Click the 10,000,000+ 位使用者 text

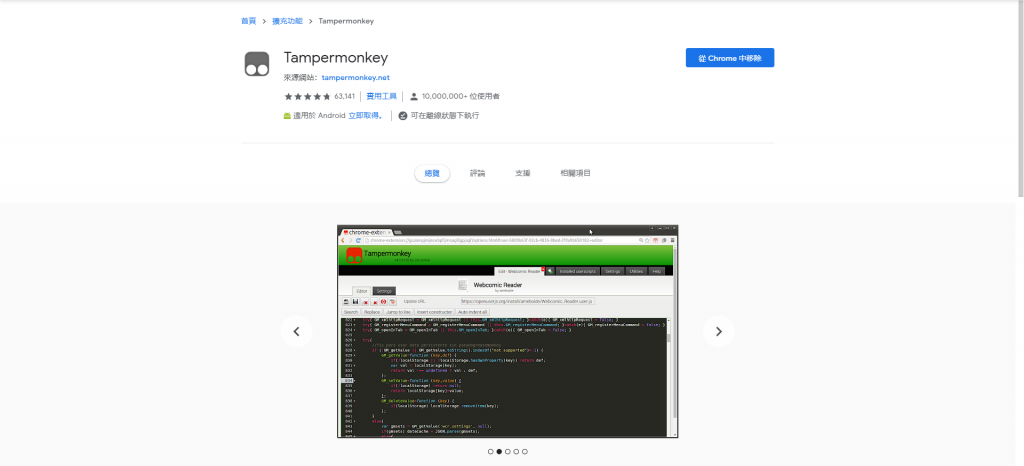coord(460,97)
